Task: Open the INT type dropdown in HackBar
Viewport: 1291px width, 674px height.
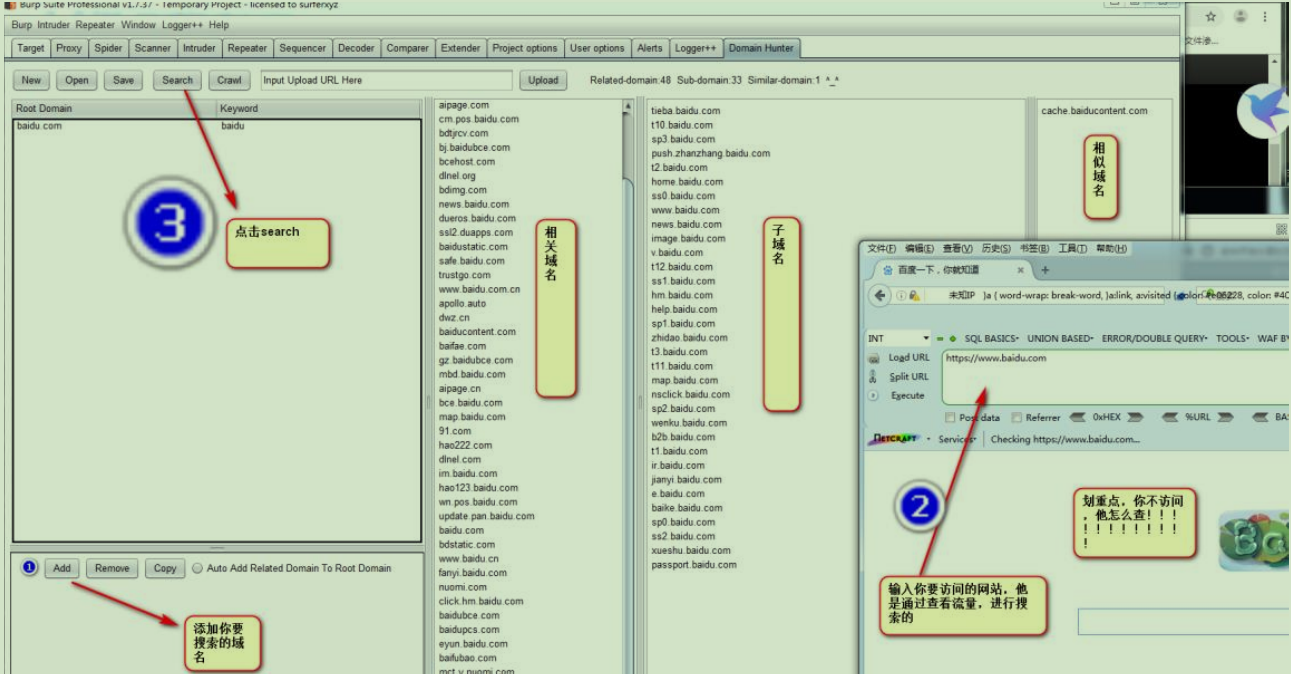Action: [898, 338]
